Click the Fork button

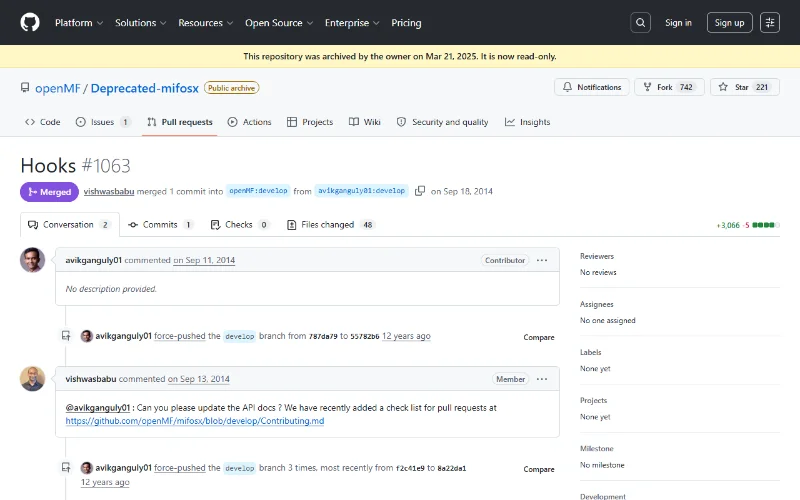(x=669, y=87)
